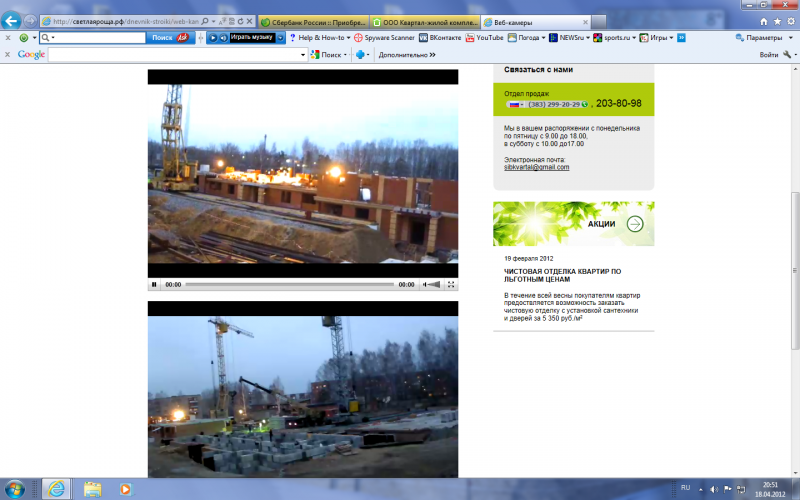Toggle fullscreen on the first video player

(451, 285)
